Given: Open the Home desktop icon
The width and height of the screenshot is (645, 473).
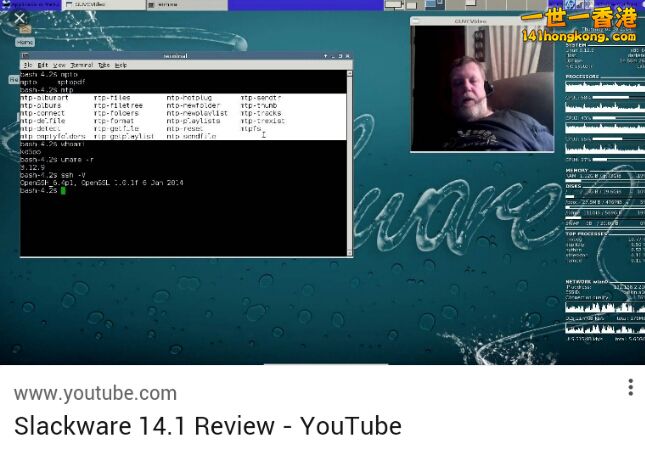Looking at the screenshot, I should (25, 35).
